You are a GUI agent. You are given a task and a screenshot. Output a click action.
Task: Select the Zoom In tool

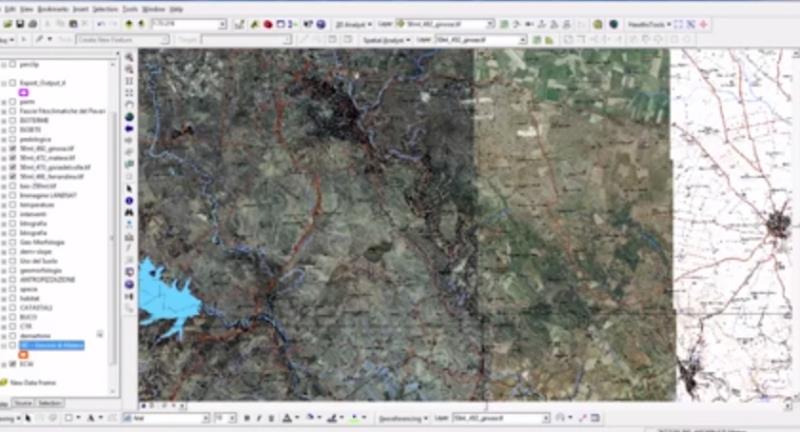[130, 57]
